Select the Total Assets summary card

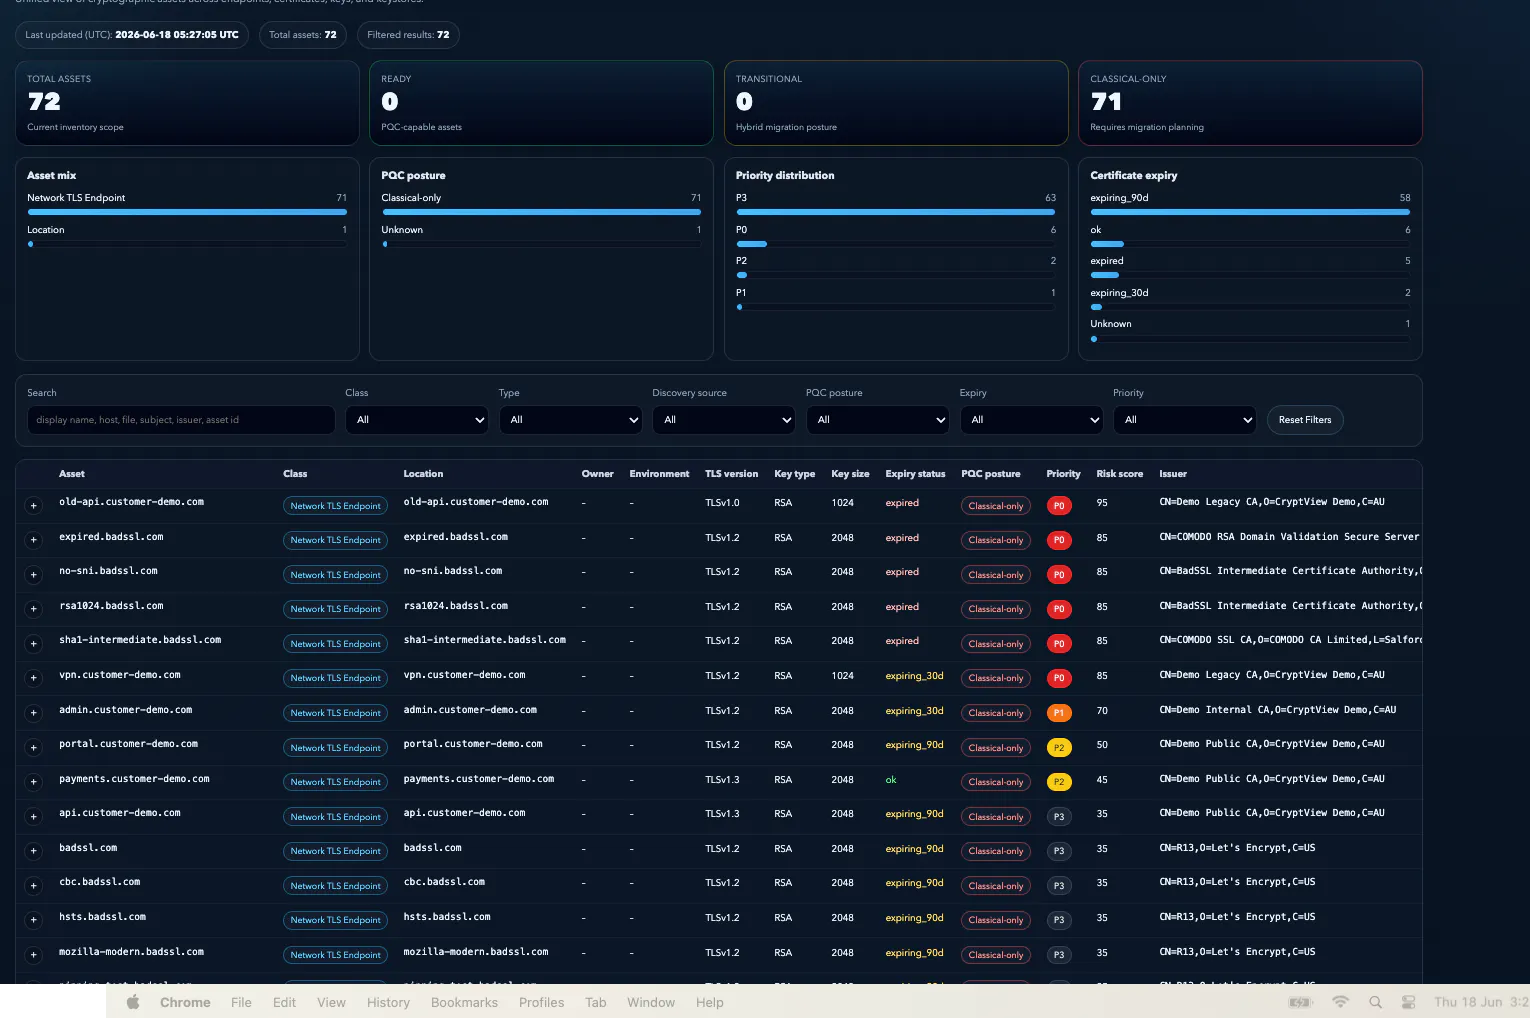pyautogui.click(x=187, y=103)
